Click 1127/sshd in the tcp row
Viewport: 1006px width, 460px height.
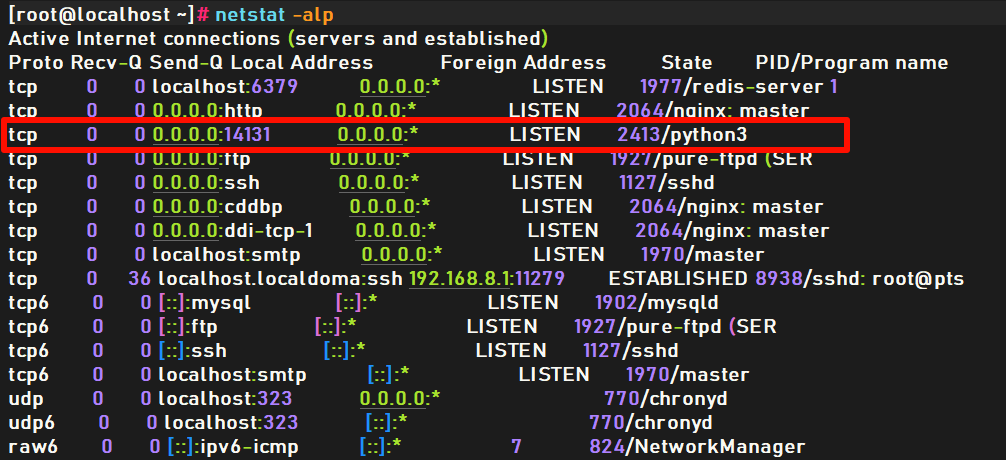pos(667,183)
